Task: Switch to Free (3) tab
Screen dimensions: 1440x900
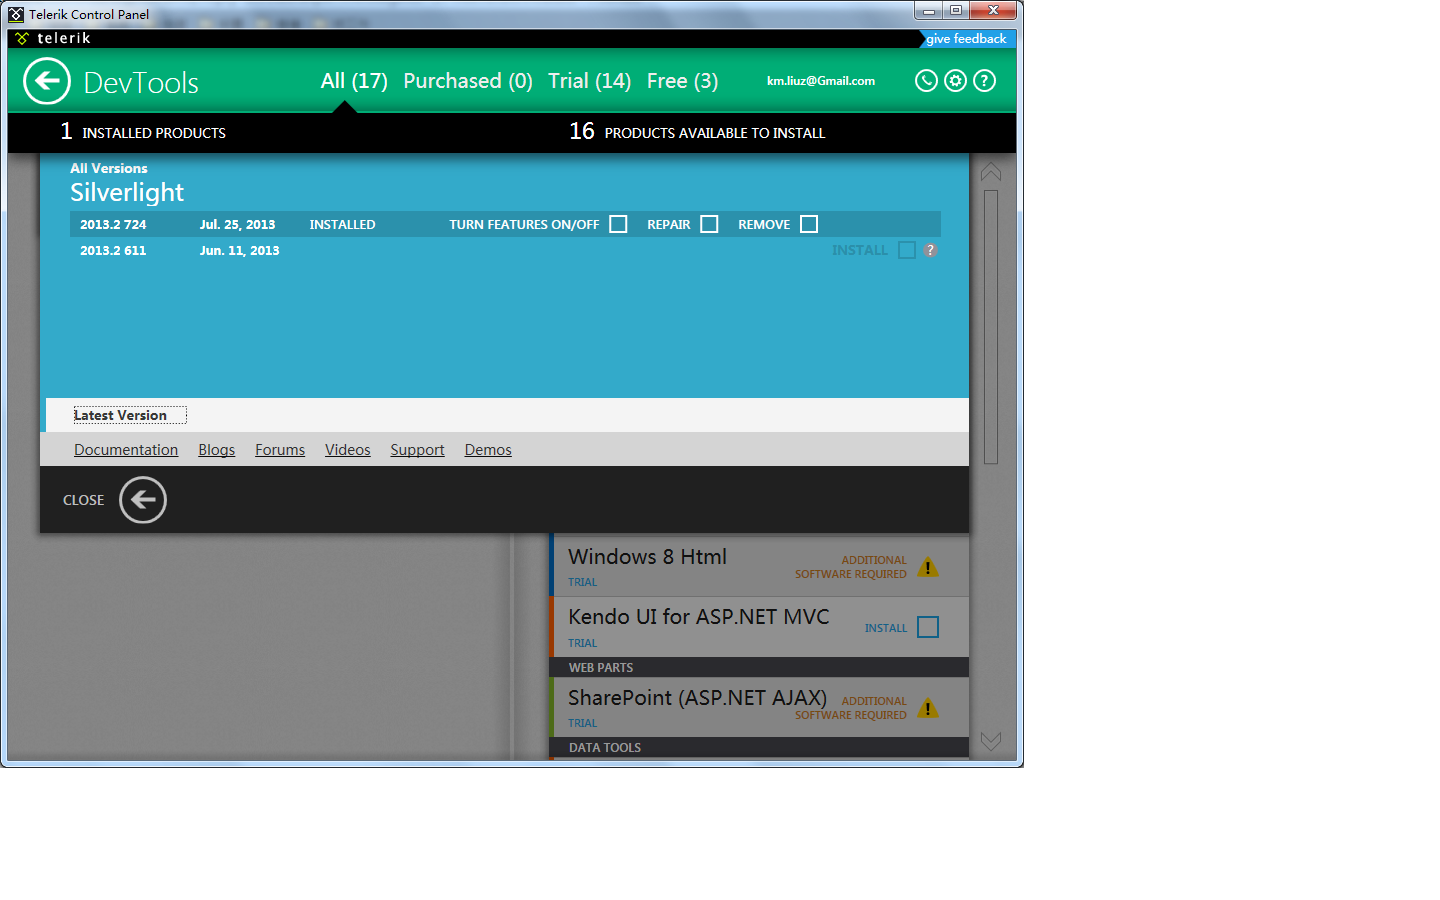Action: (682, 81)
